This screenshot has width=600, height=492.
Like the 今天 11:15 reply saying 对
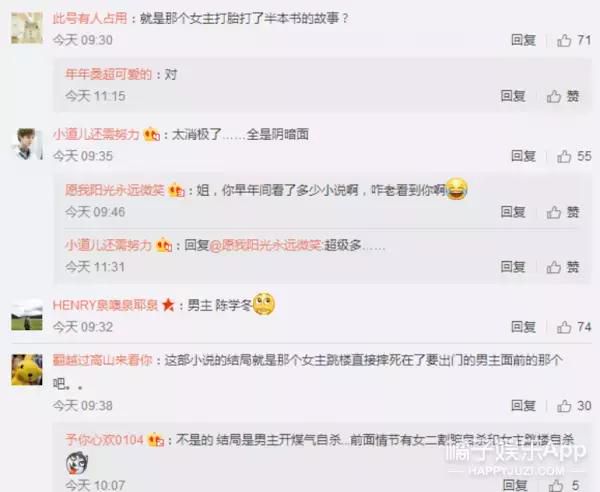click(x=563, y=96)
